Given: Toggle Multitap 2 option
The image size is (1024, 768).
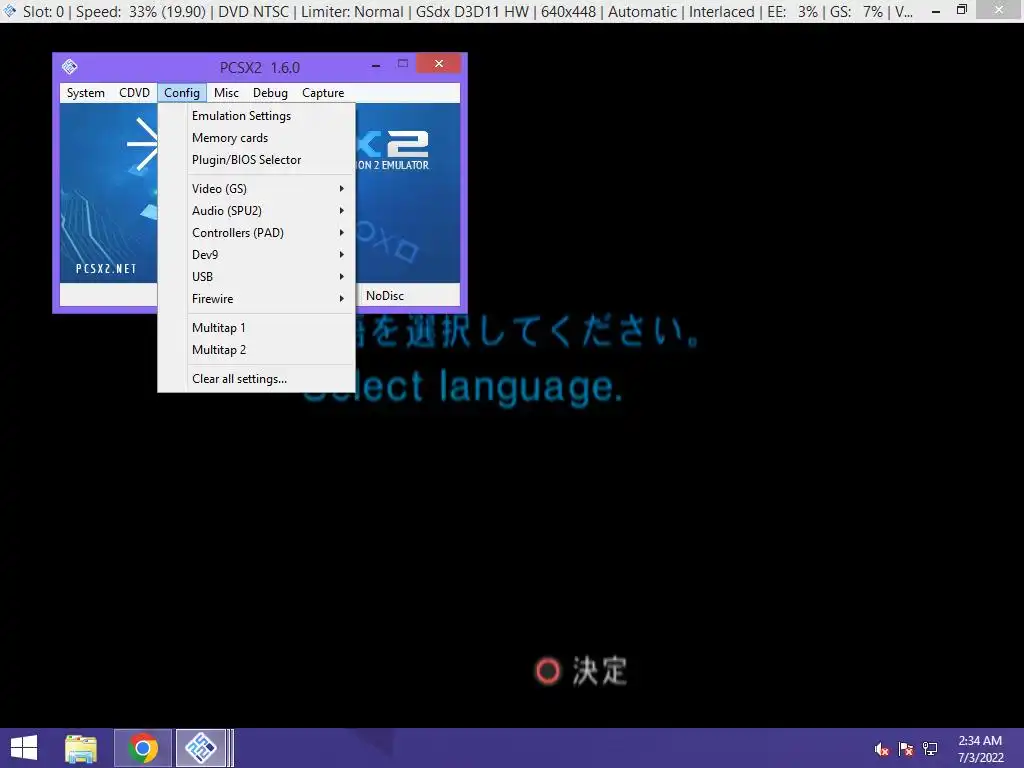Looking at the screenshot, I should tap(257, 350).
